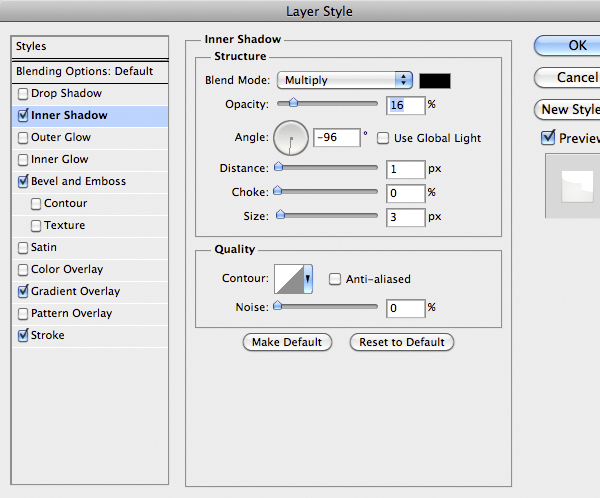The width and height of the screenshot is (600, 498).
Task: Open the Contour curve picker thumbnail
Action: coord(288,279)
